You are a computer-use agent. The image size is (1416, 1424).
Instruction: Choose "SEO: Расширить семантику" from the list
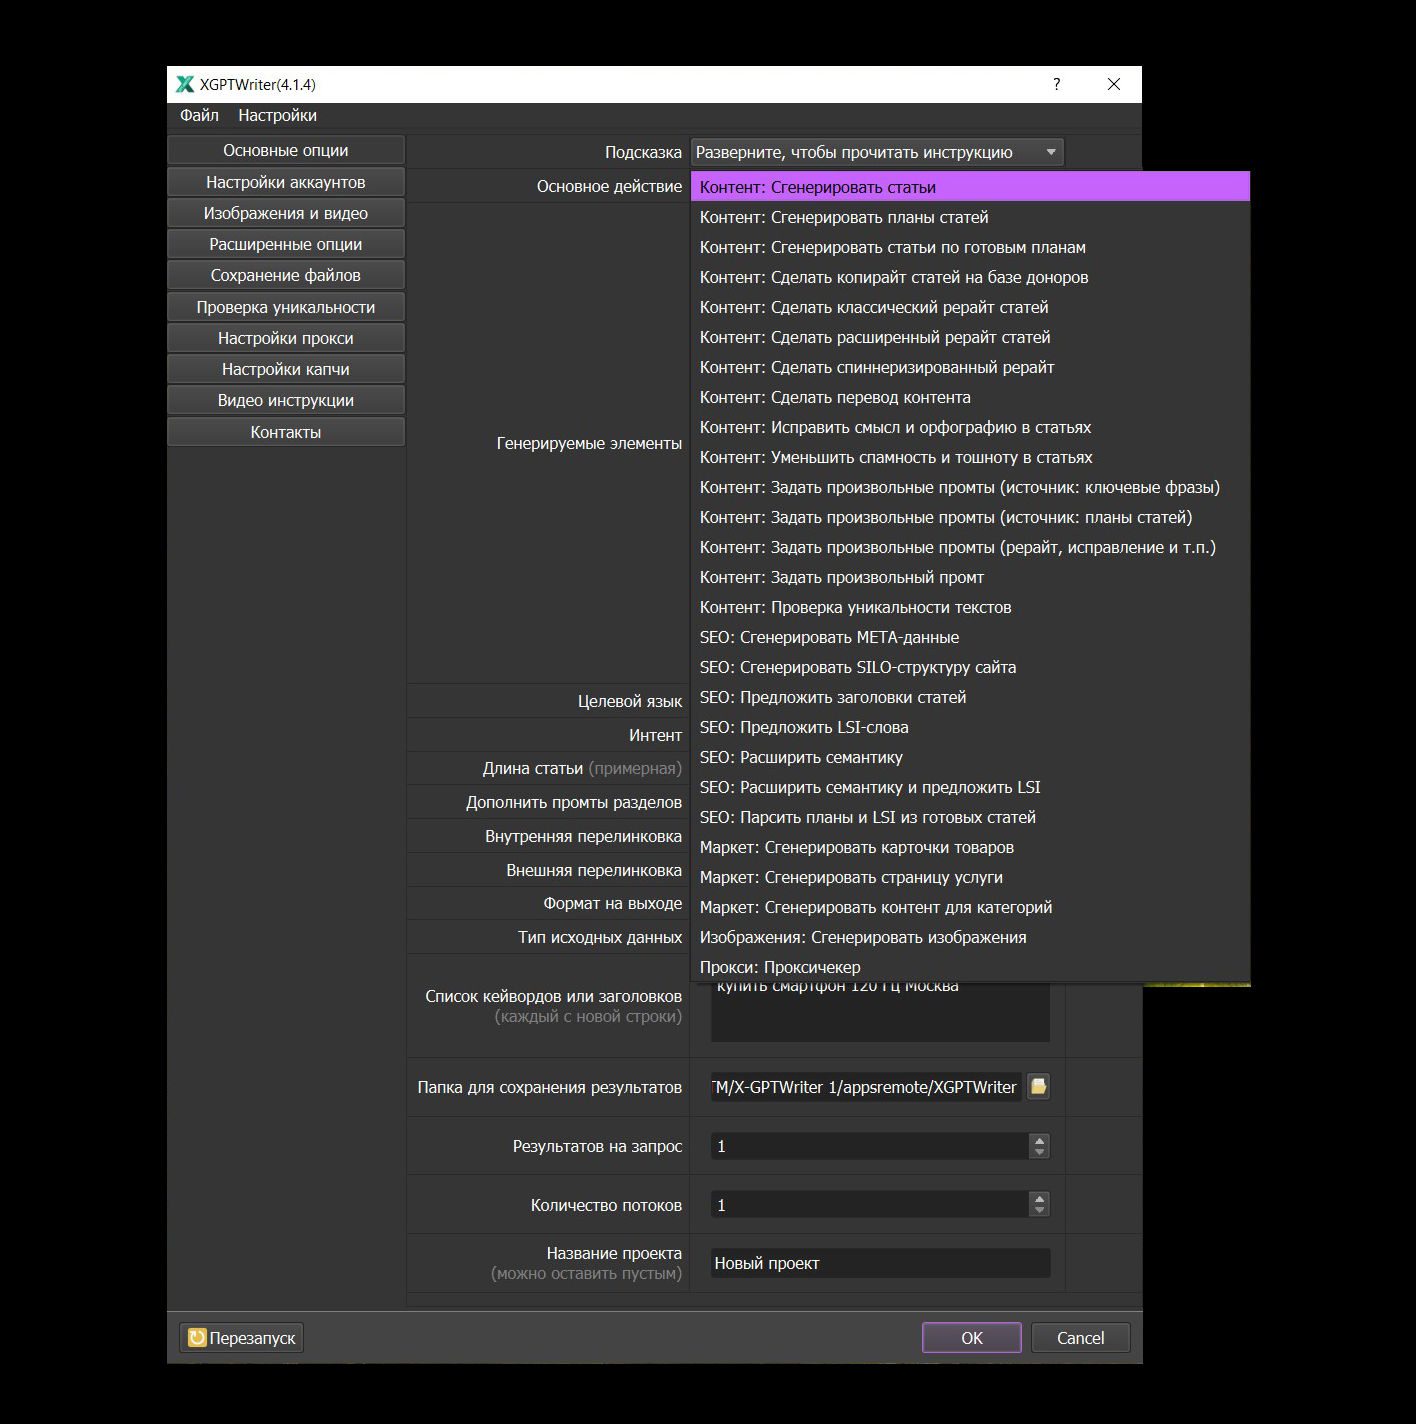click(x=800, y=758)
